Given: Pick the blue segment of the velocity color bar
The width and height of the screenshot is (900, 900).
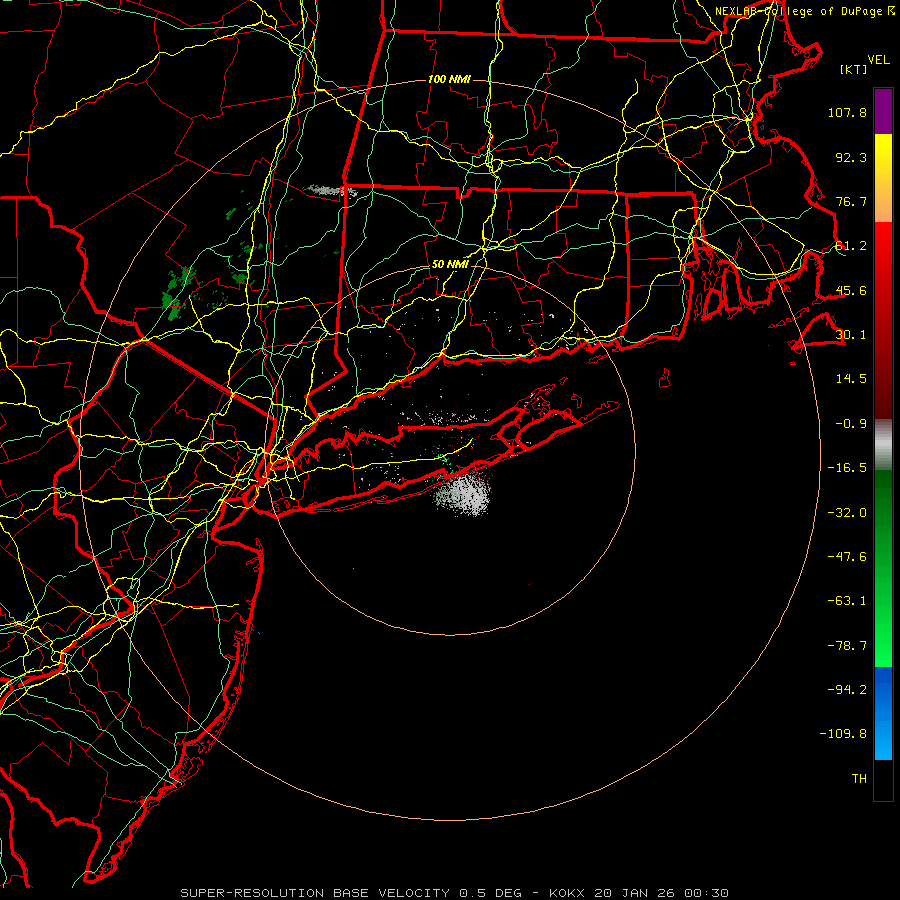Looking at the screenshot, I should (x=883, y=713).
